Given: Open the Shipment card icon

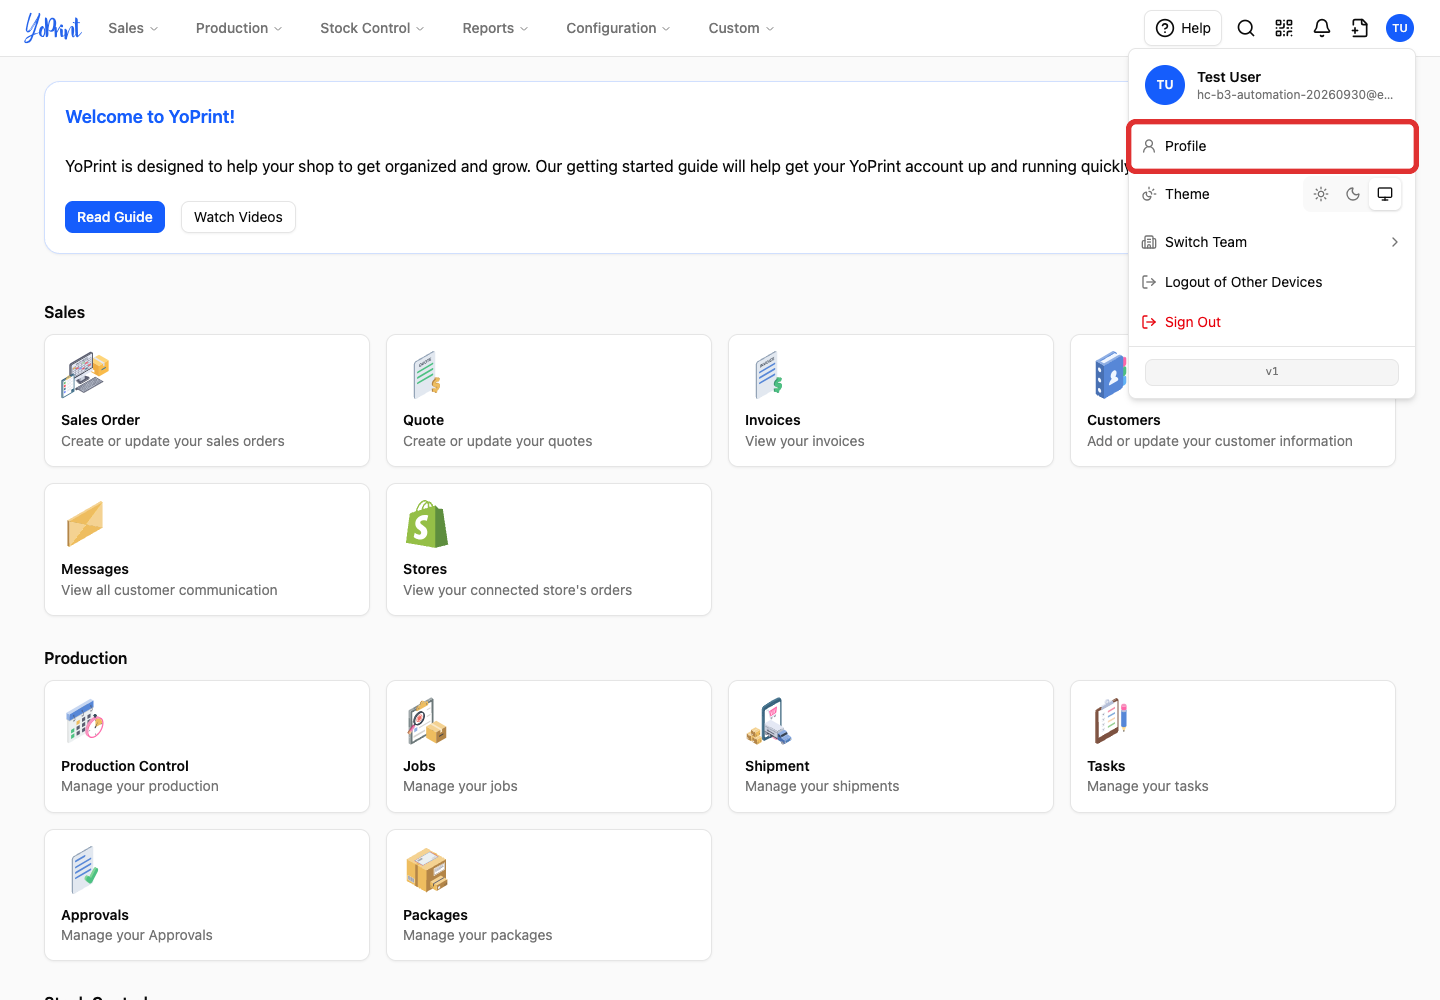Looking at the screenshot, I should pos(769,721).
